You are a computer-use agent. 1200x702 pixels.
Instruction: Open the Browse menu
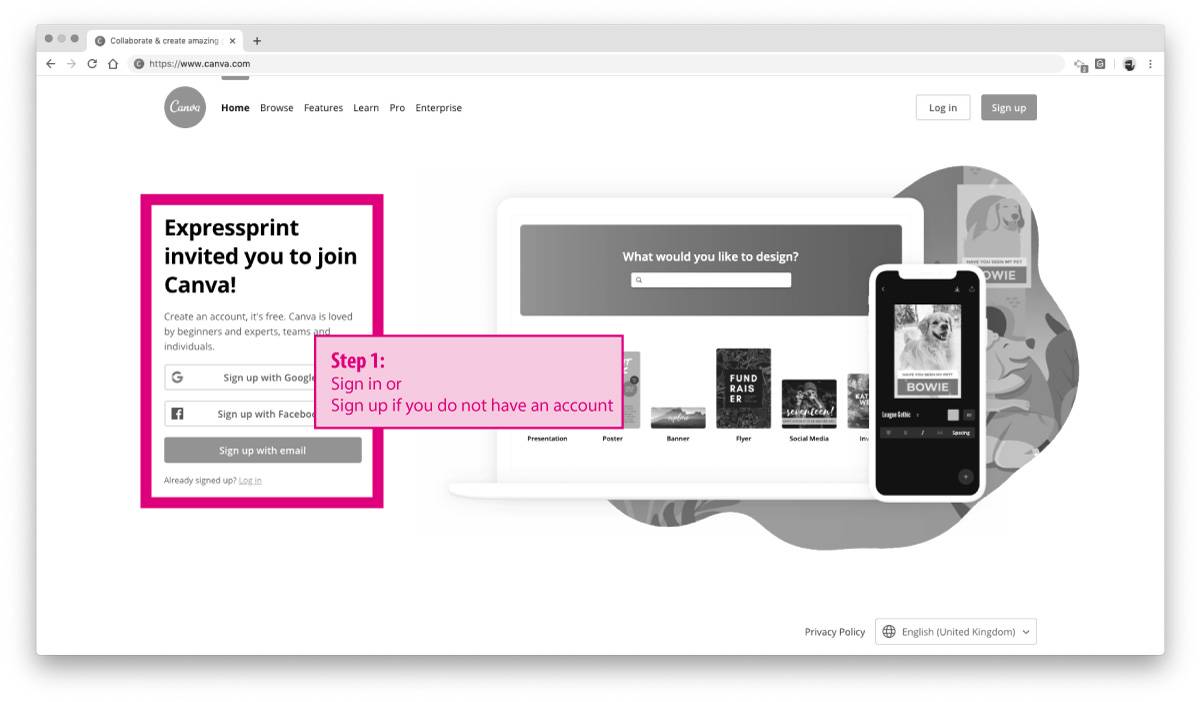pos(277,108)
